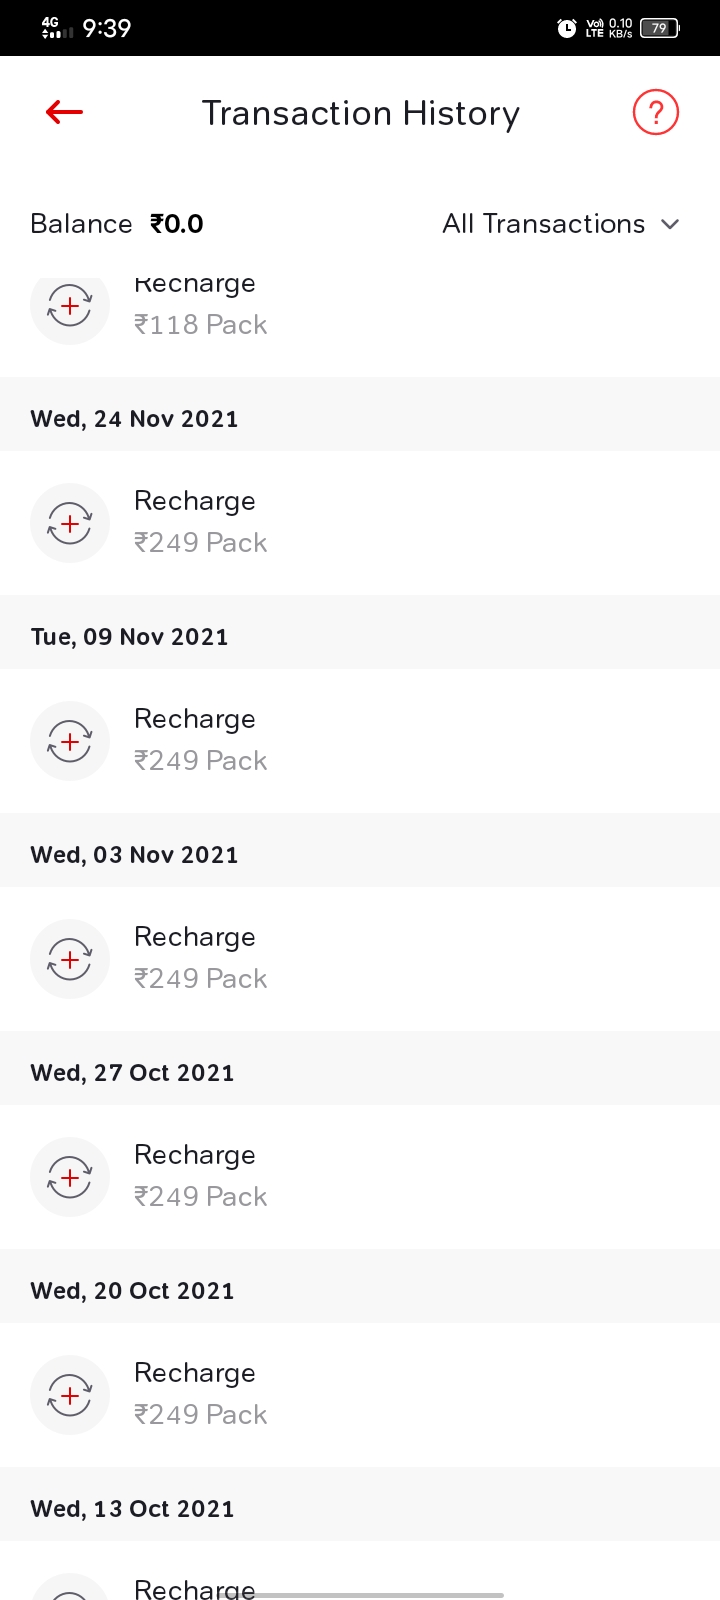Image resolution: width=720 pixels, height=1600 pixels.
Task: Tap recharge icon under 09 Nov 2021
Action: point(70,741)
